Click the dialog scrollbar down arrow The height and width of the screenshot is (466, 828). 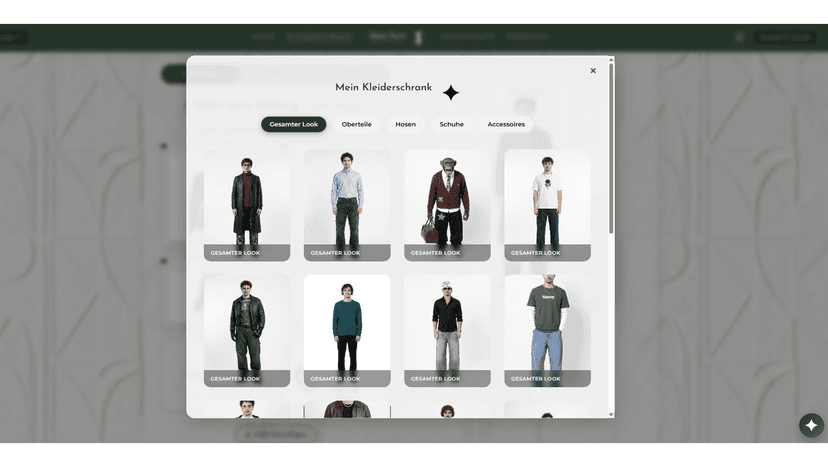pyautogui.click(x=611, y=415)
